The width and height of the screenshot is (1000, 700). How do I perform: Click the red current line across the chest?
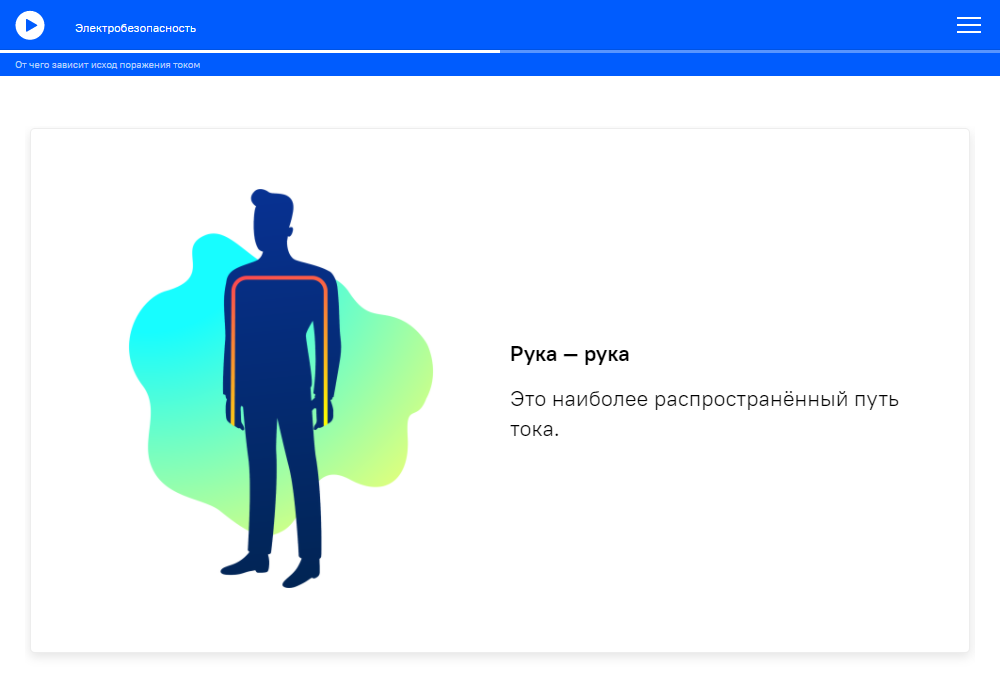(280, 278)
